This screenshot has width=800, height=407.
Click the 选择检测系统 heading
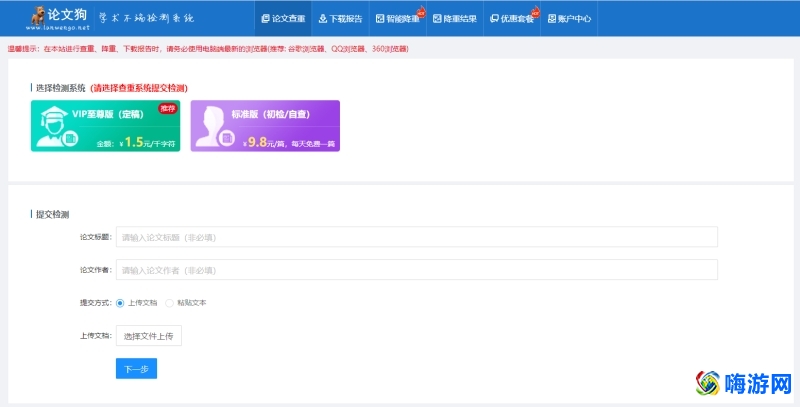(x=60, y=88)
